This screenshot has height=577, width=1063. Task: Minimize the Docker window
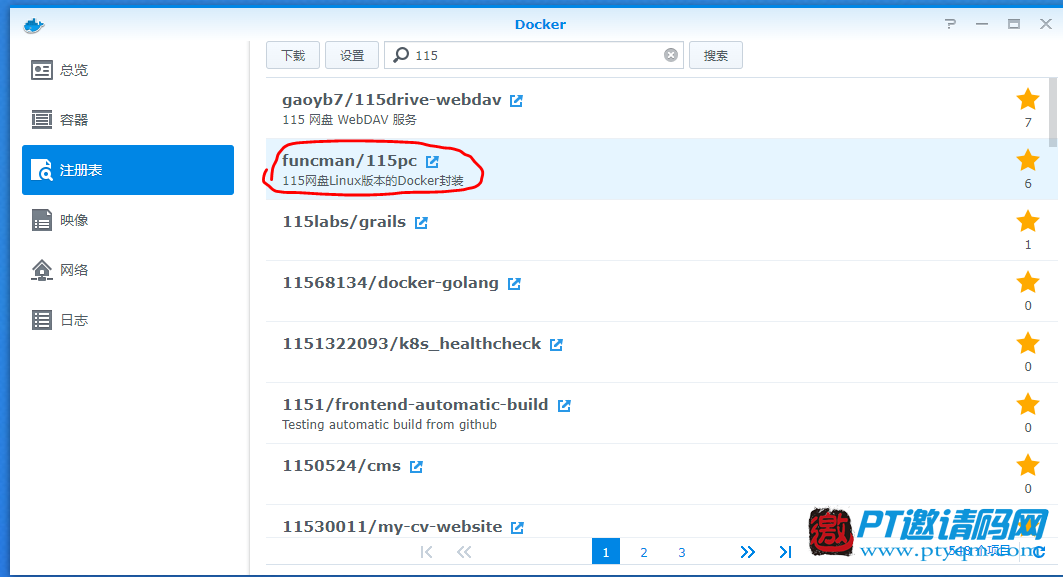coord(982,24)
